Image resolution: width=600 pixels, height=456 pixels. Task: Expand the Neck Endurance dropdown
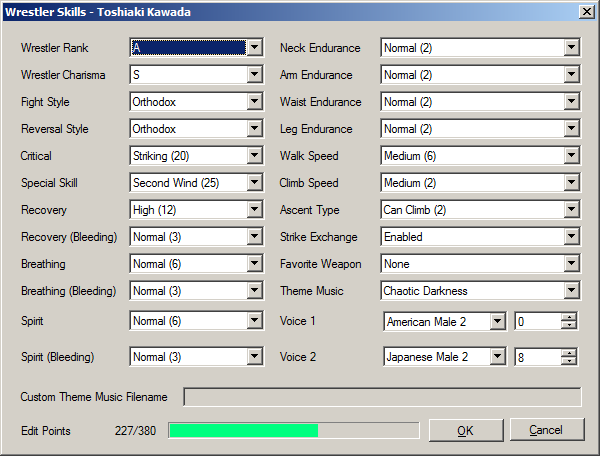click(571, 48)
